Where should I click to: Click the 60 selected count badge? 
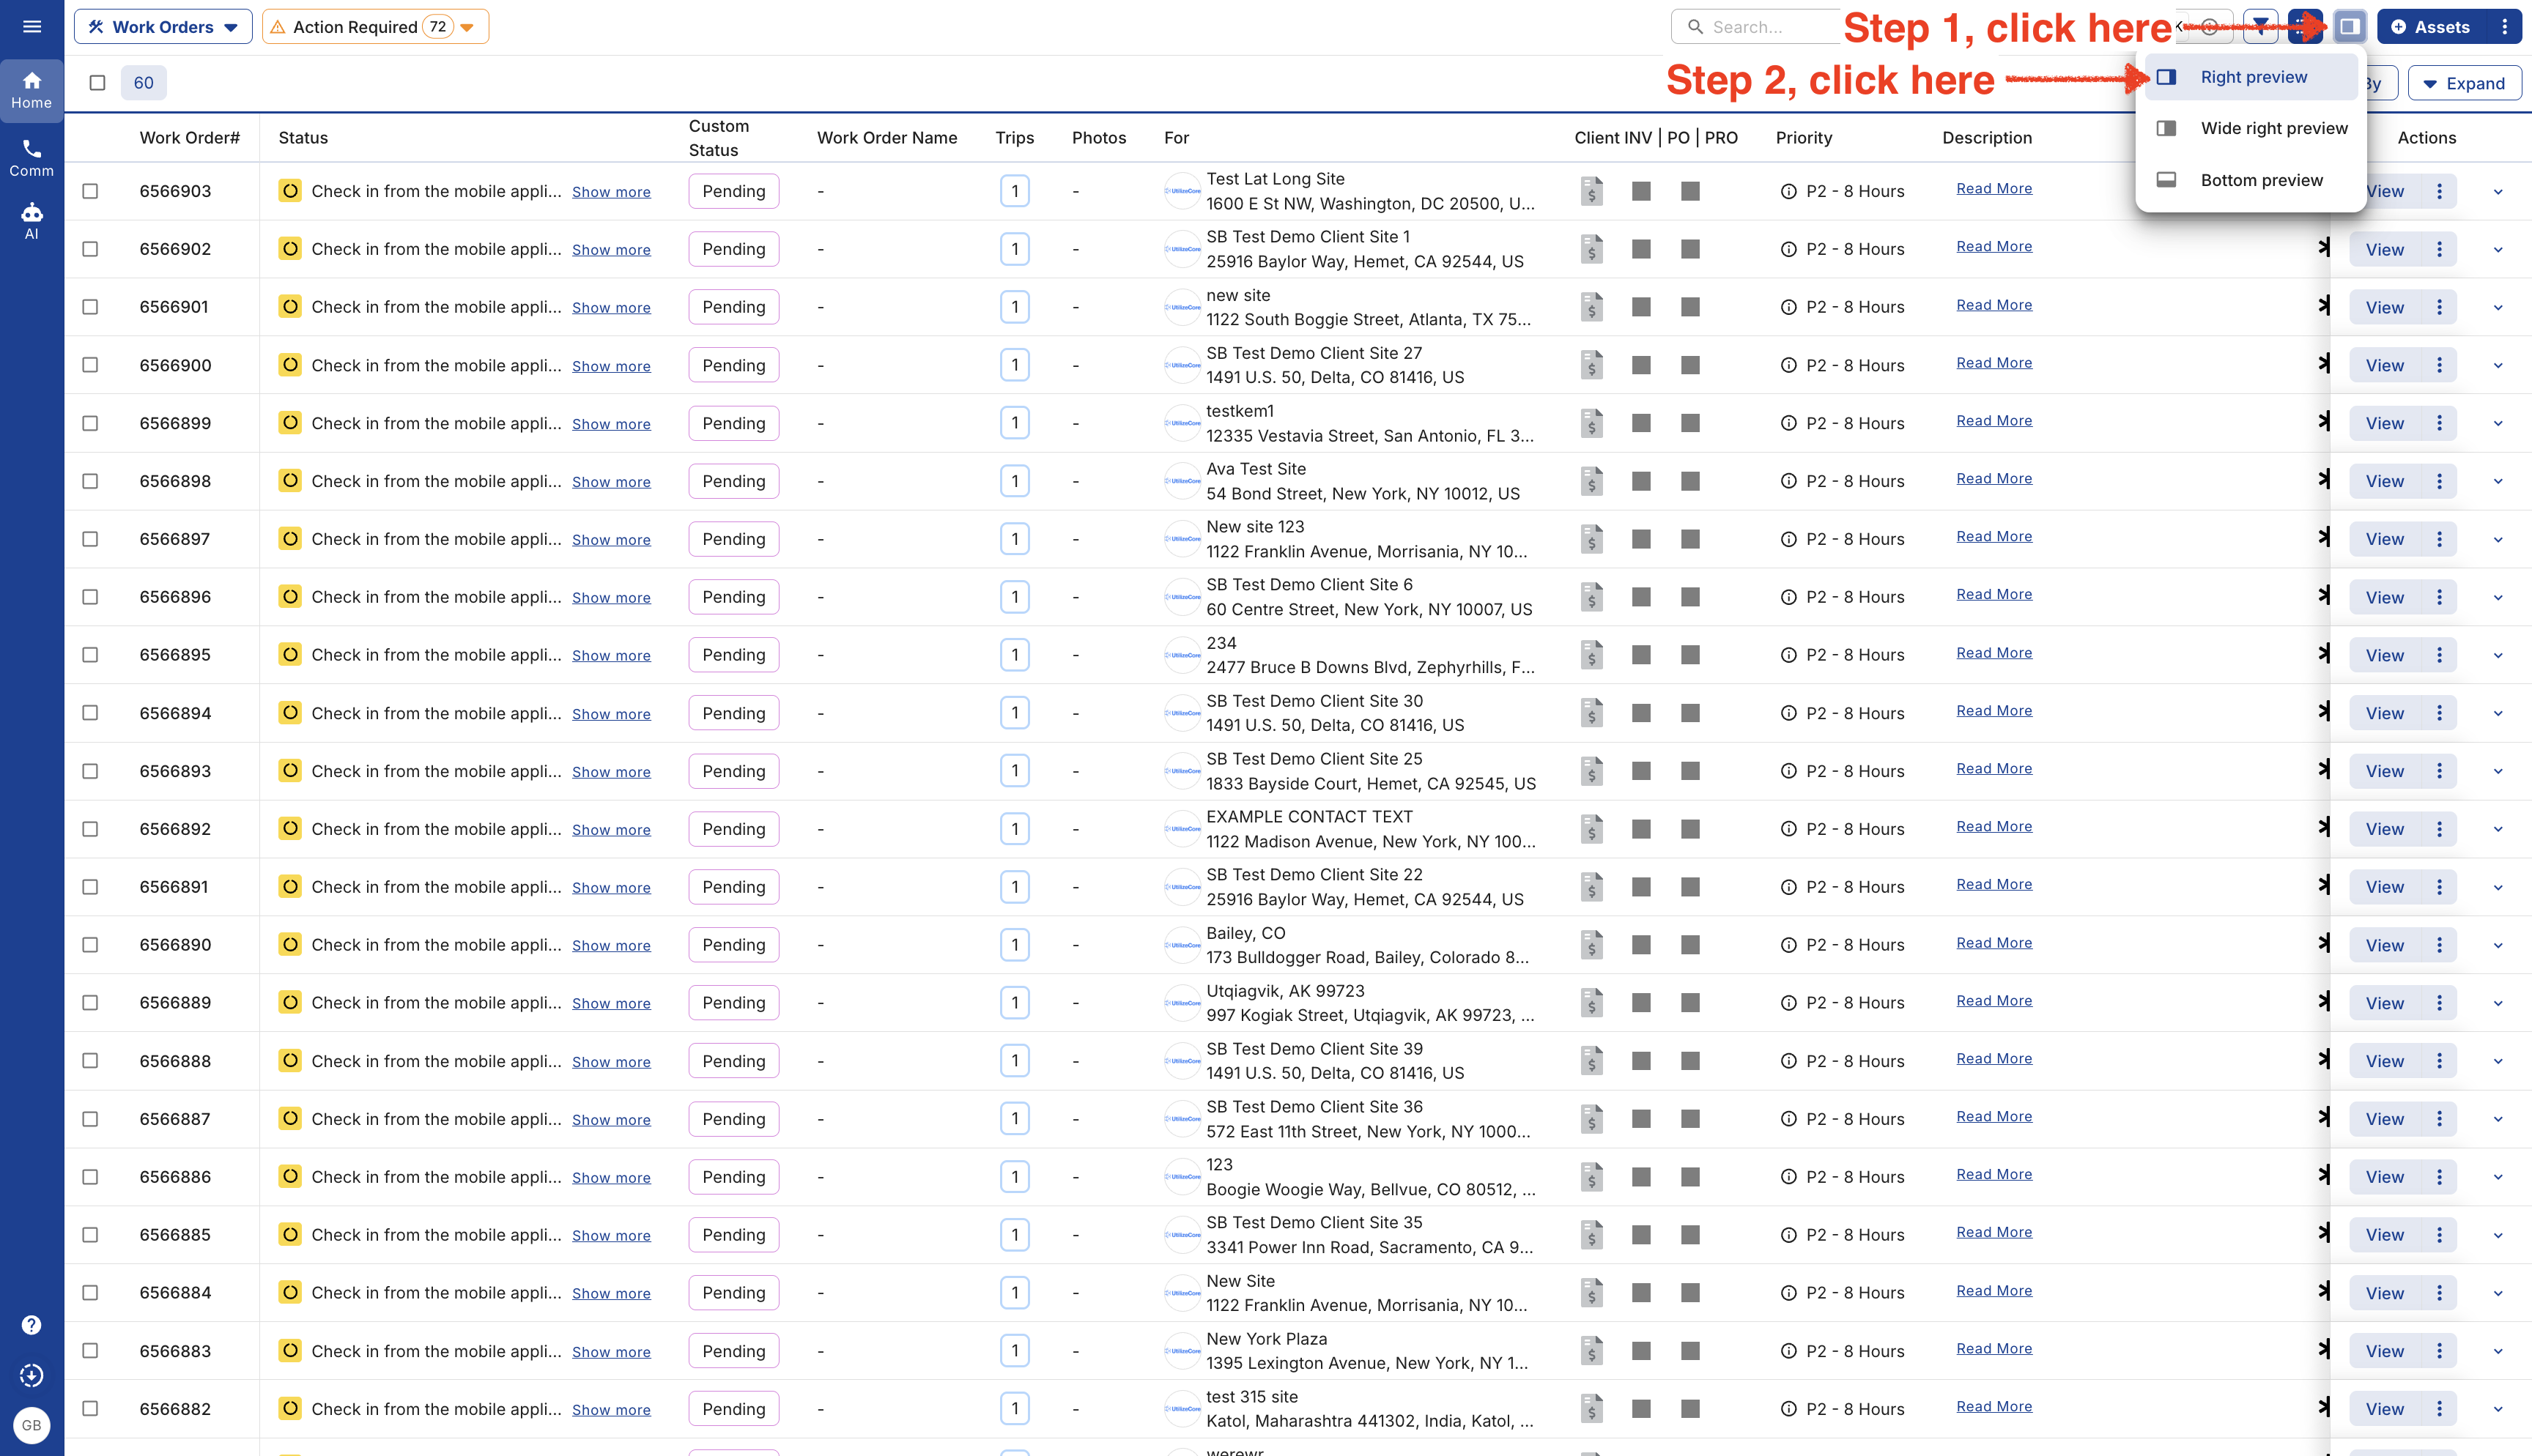(x=143, y=83)
